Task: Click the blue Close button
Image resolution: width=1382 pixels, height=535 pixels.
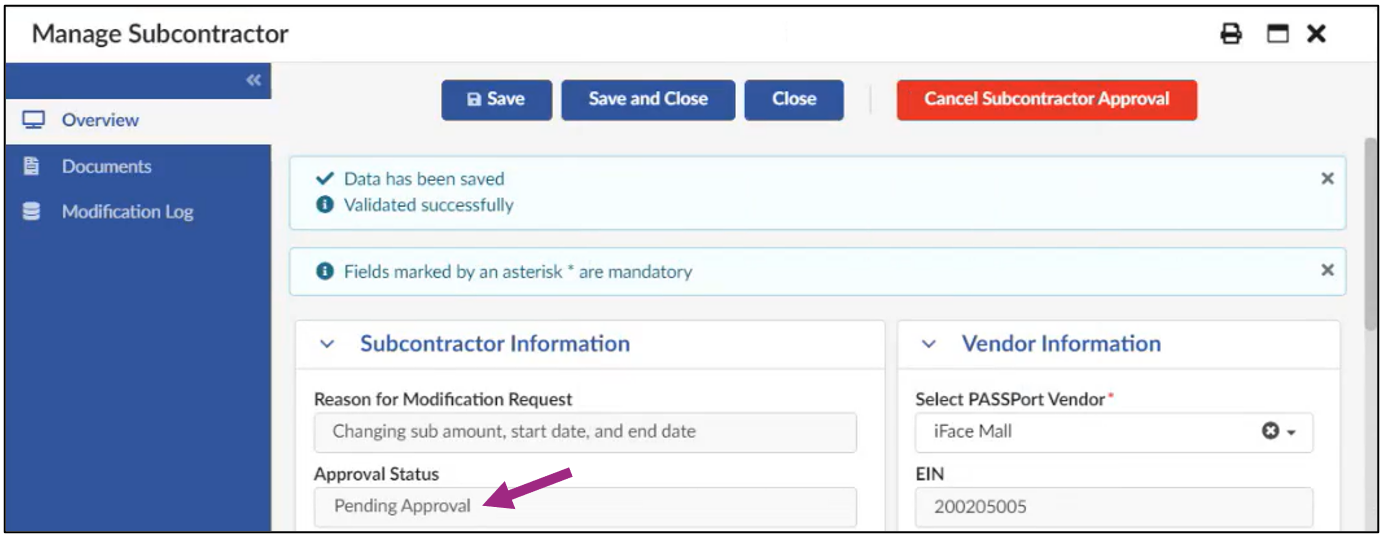Action: (x=794, y=99)
